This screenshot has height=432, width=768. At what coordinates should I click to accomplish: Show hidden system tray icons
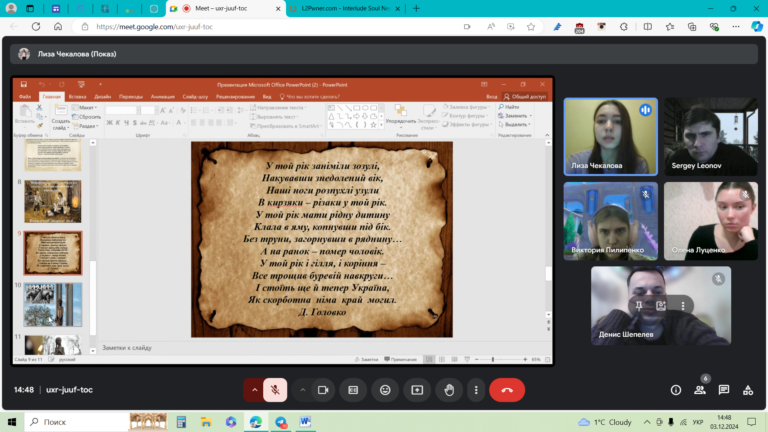point(647,422)
